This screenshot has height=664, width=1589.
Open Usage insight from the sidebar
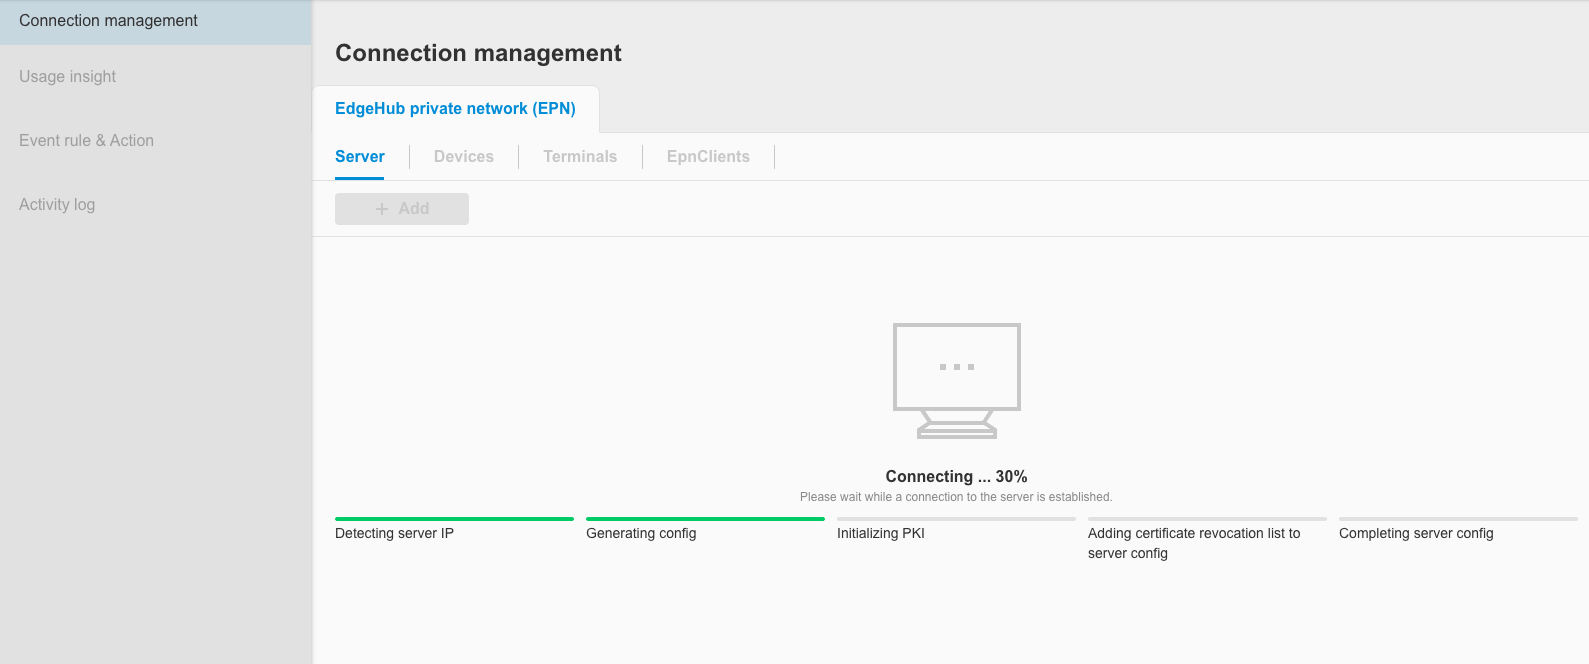(x=67, y=76)
